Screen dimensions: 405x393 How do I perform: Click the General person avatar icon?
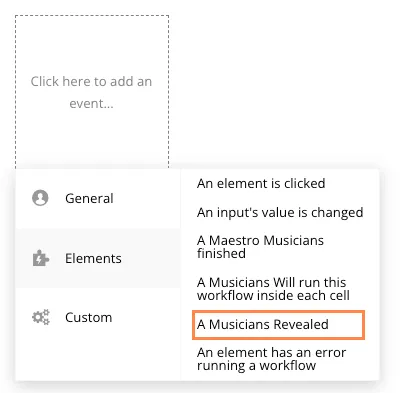point(40,198)
